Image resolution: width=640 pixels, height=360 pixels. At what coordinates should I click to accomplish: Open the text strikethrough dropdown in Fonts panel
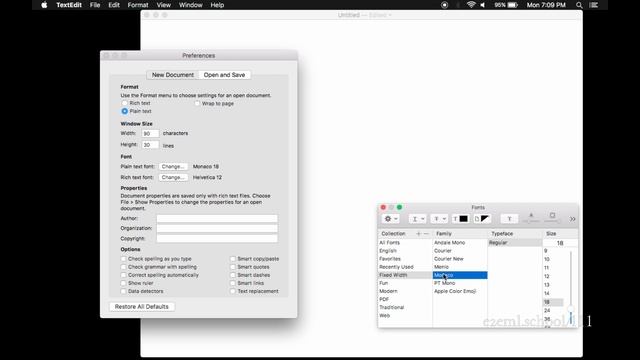tap(439, 219)
